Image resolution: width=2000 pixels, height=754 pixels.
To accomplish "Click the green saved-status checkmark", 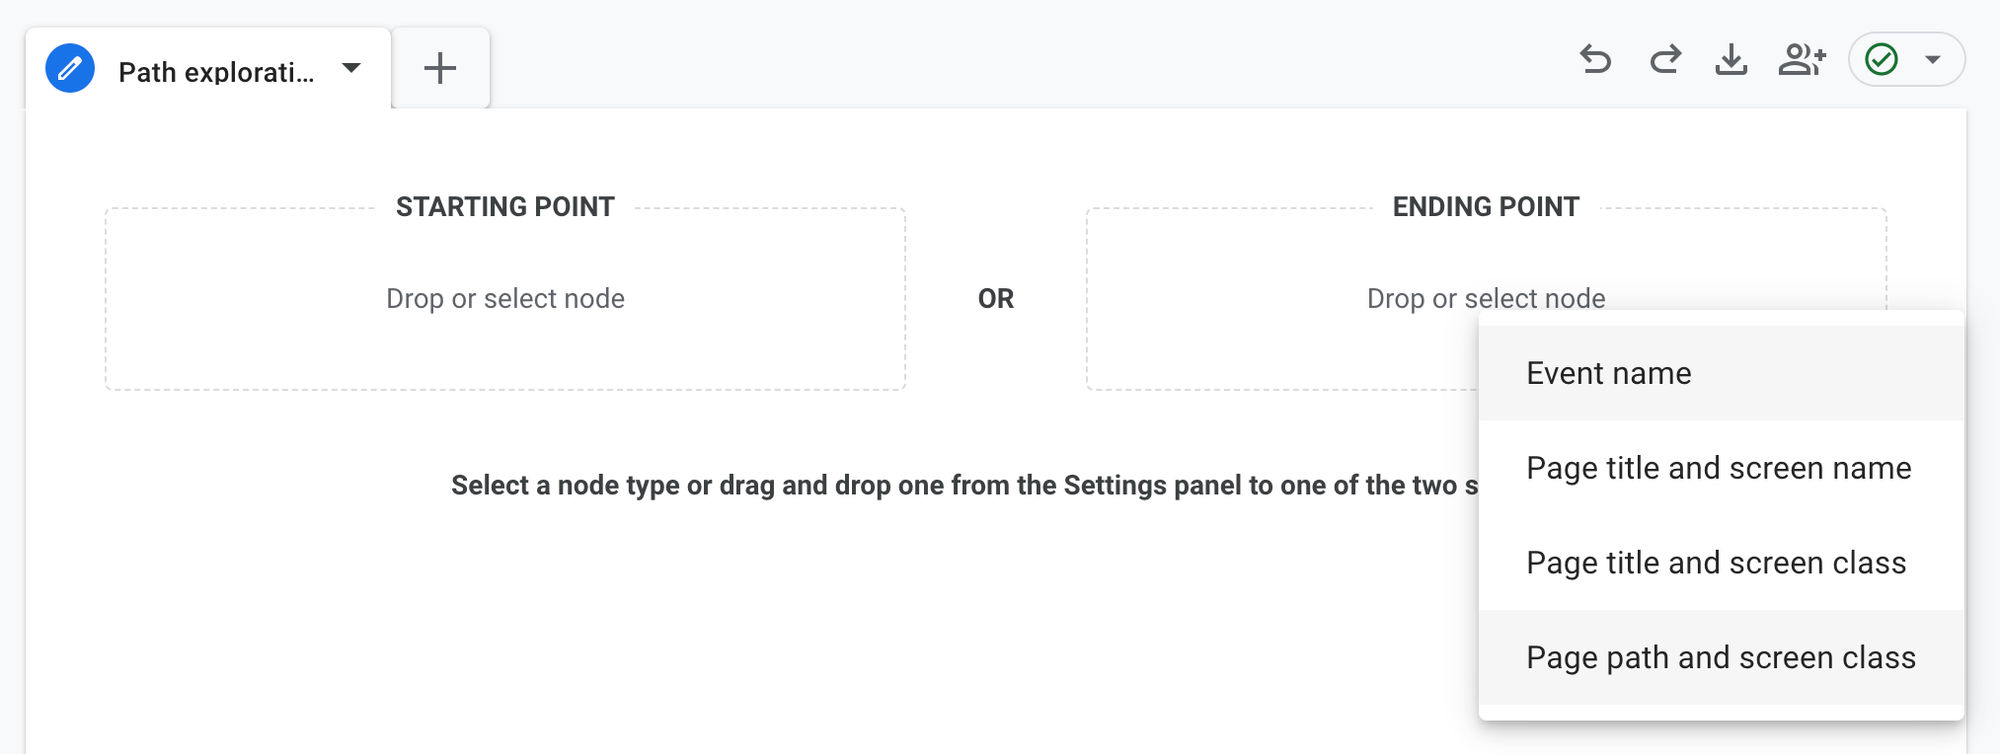I will pos(1882,60).
